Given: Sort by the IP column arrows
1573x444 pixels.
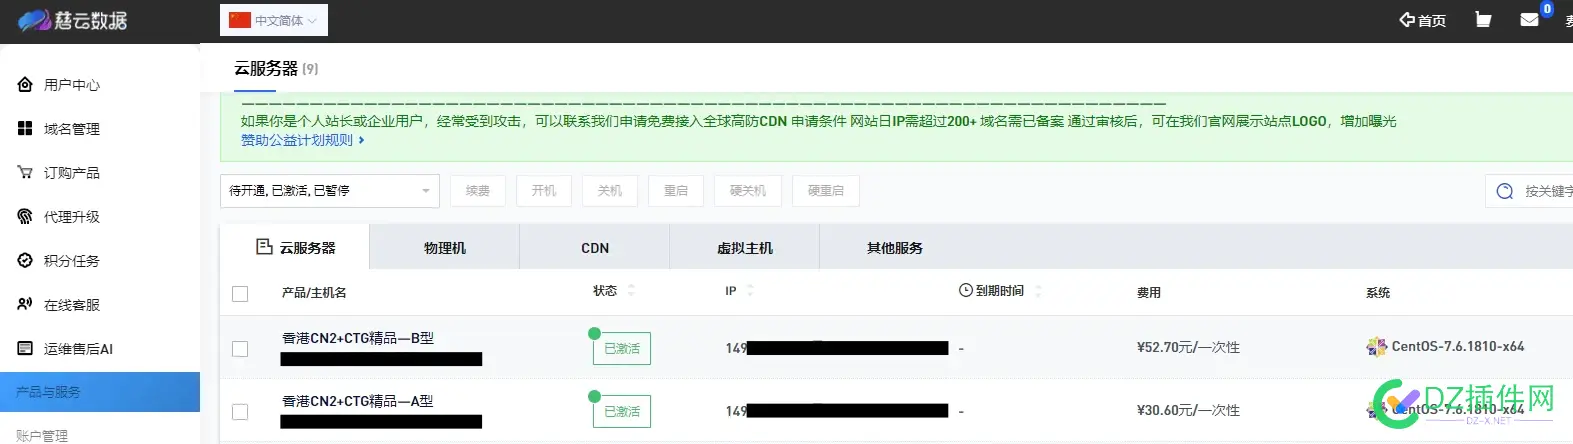Looking at the screenshot, I should coord(750,291).
